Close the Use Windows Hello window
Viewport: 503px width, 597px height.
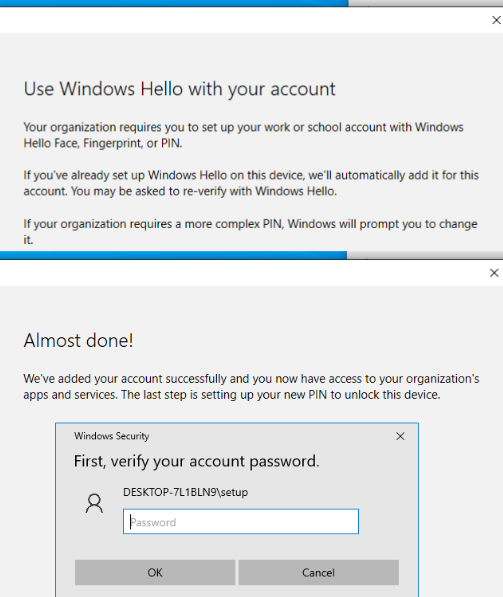(x=496, y=20)
